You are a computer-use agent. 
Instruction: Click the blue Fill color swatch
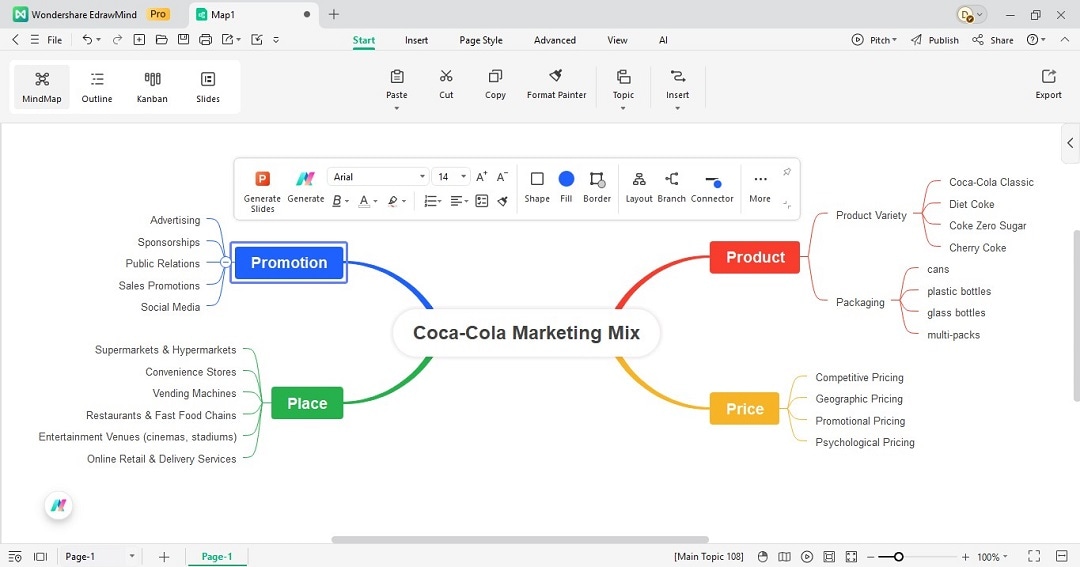pyautogui.click(x=566, y=179)
